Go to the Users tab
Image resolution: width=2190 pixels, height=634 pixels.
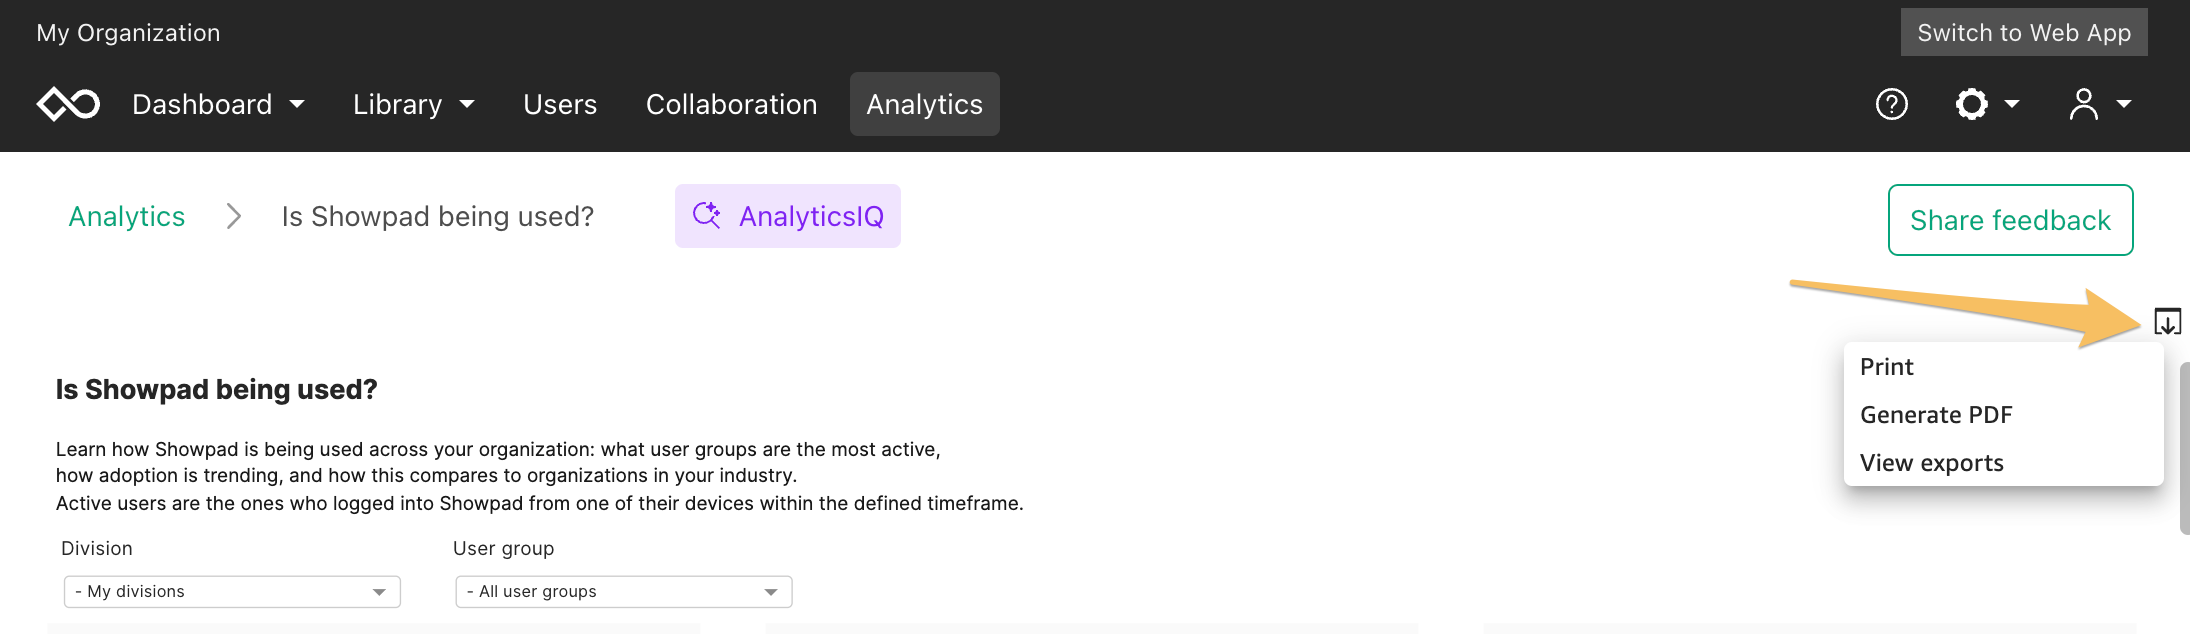pos(560,104)
